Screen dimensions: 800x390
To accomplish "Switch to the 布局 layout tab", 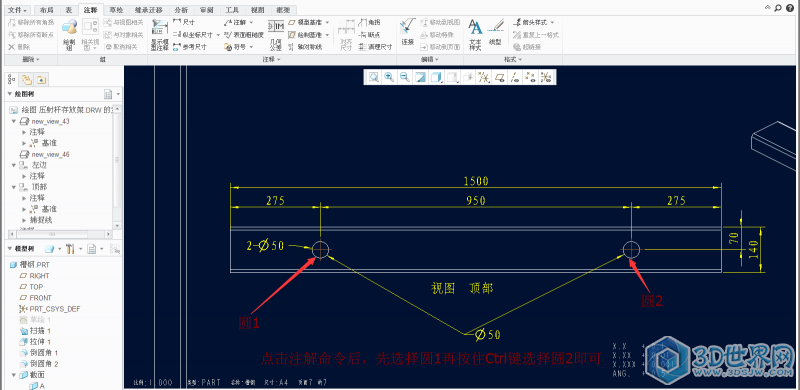I will 46,10.
